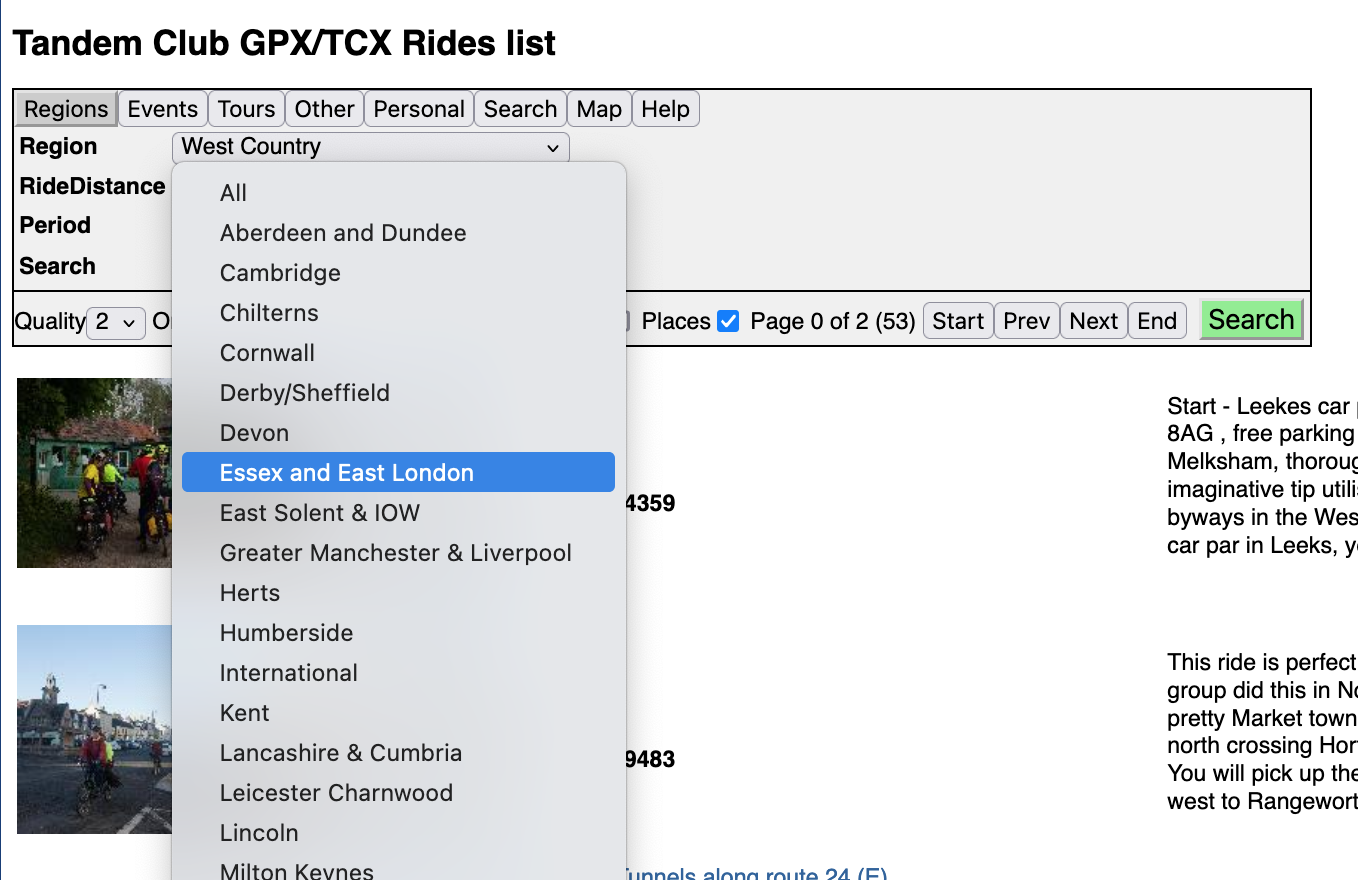Pick Greater Manchester & Liverpool region

[395, 553]
